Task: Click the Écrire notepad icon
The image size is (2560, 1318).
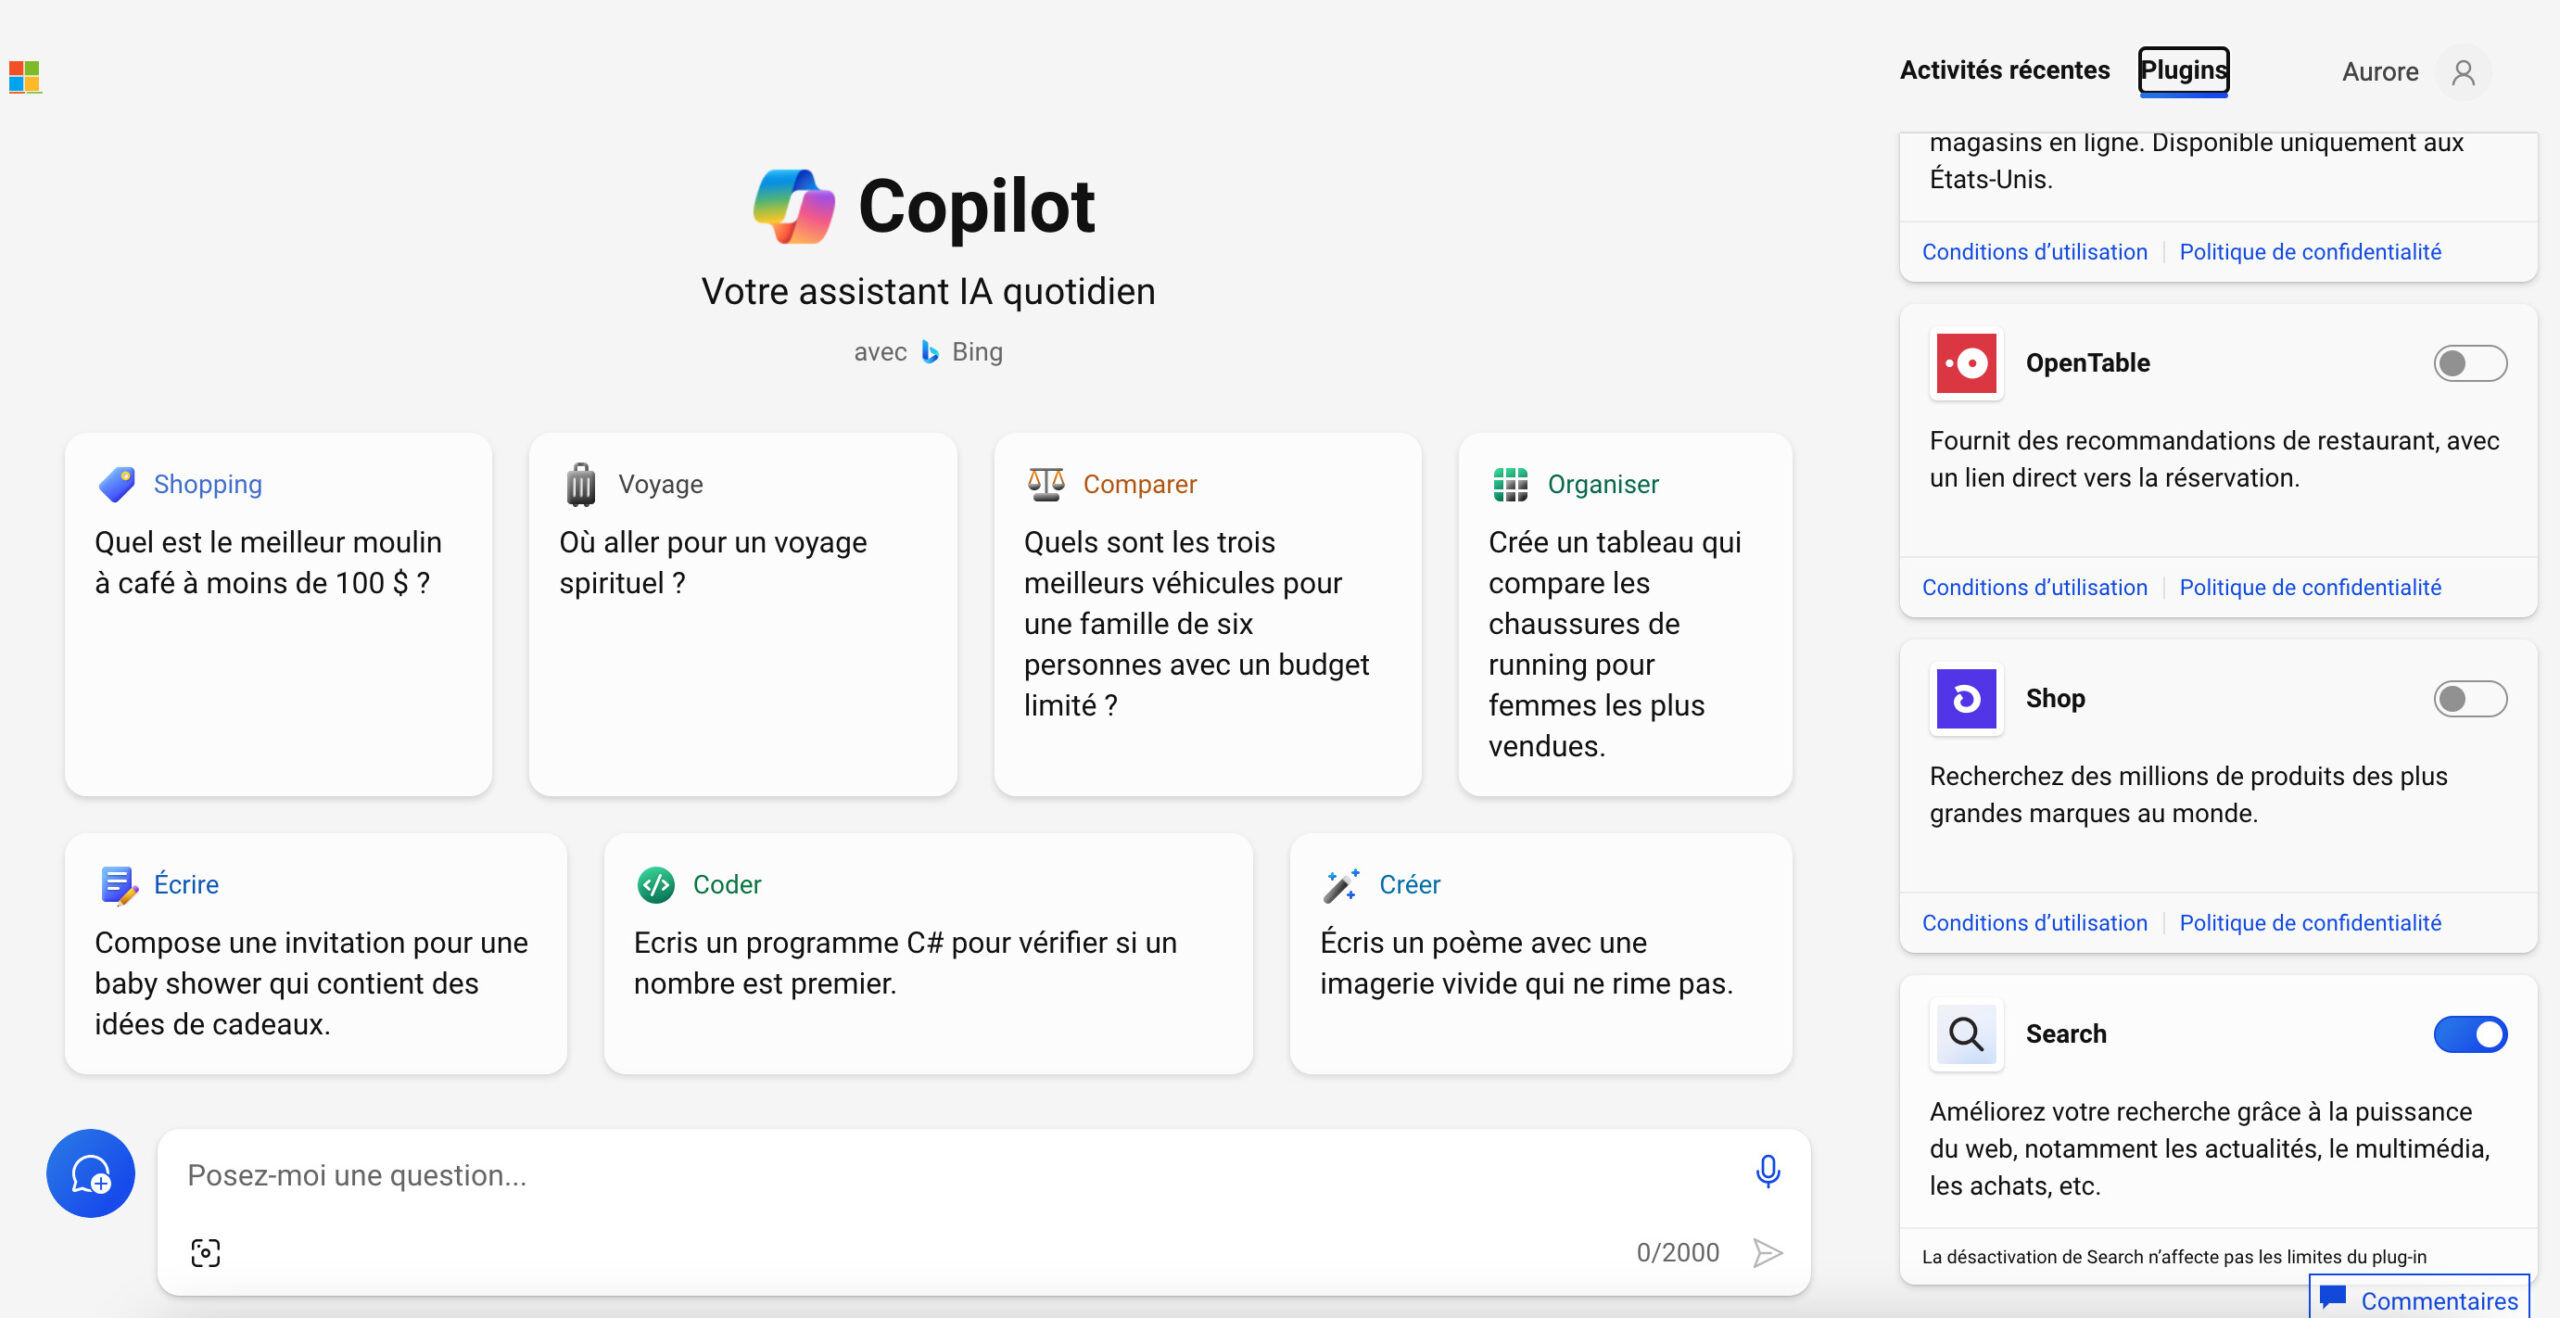Action: tap(119, 885)
